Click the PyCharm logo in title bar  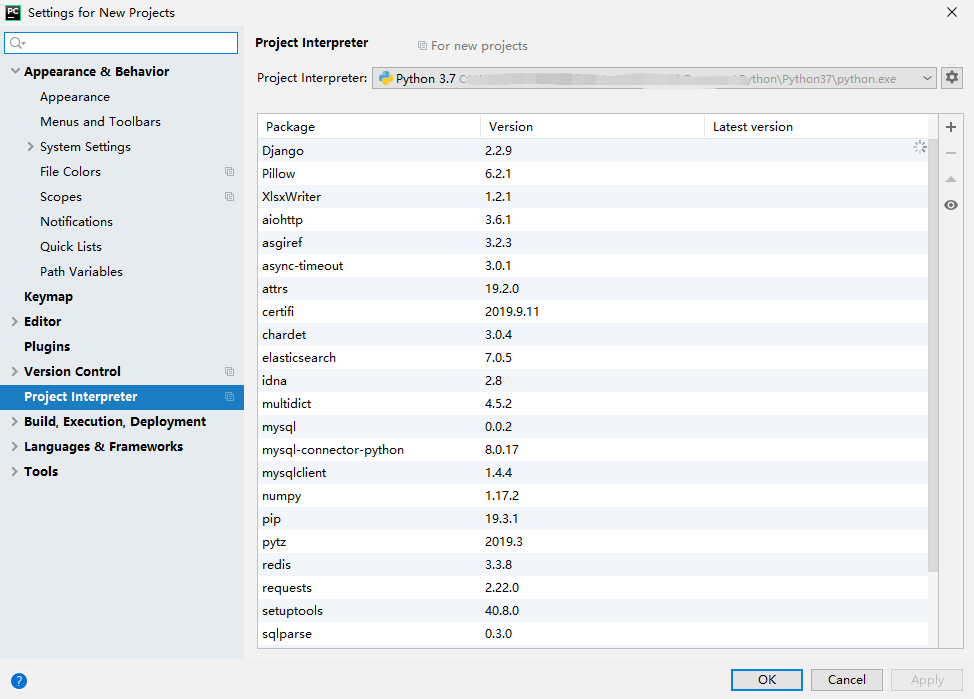(12, 12)
